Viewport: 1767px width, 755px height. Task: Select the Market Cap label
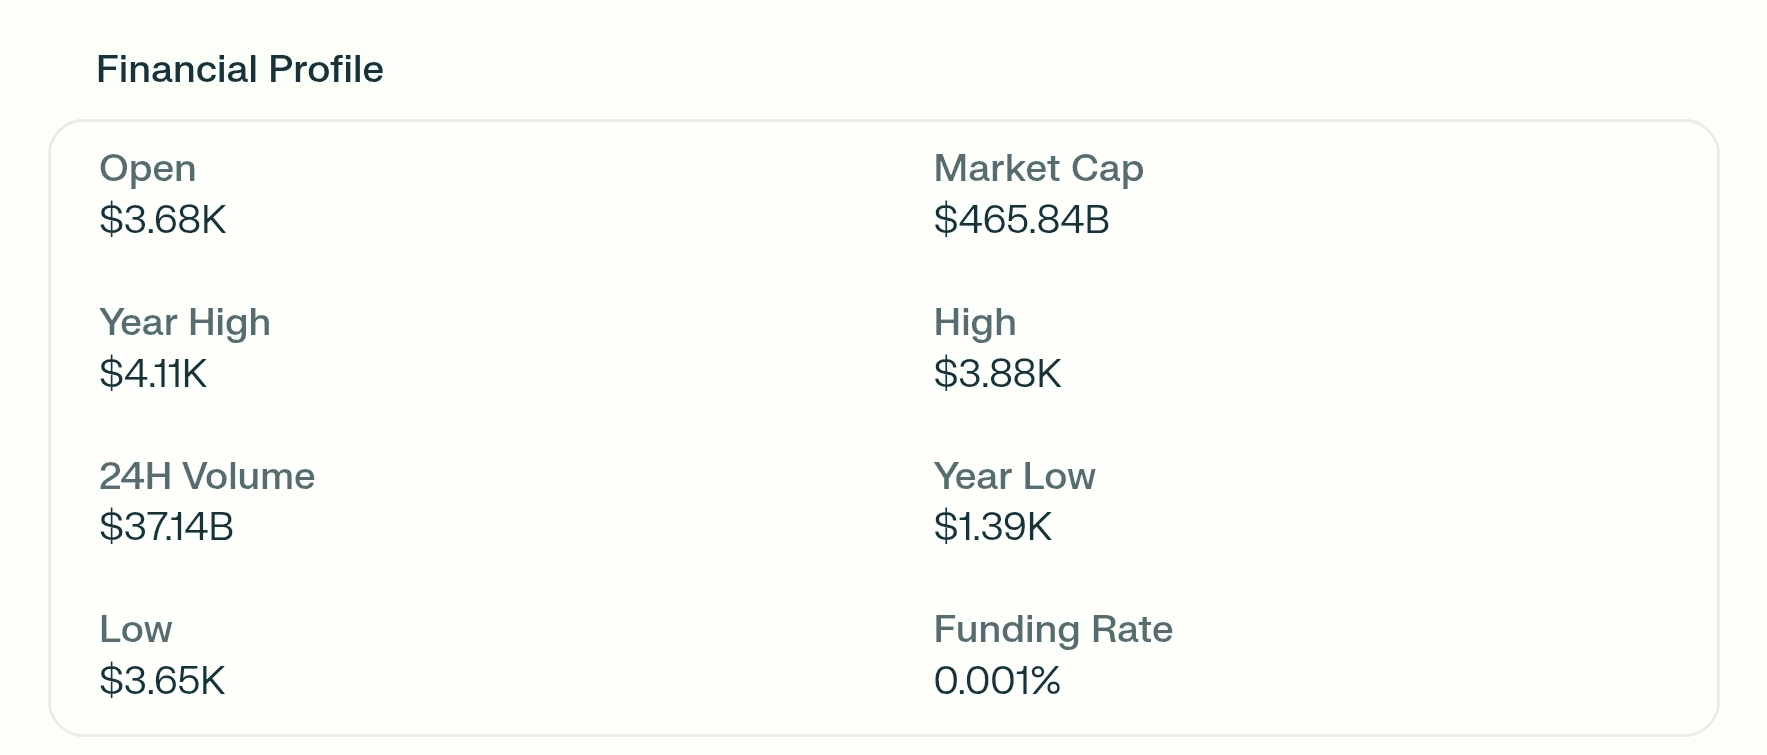point(1038,169)
